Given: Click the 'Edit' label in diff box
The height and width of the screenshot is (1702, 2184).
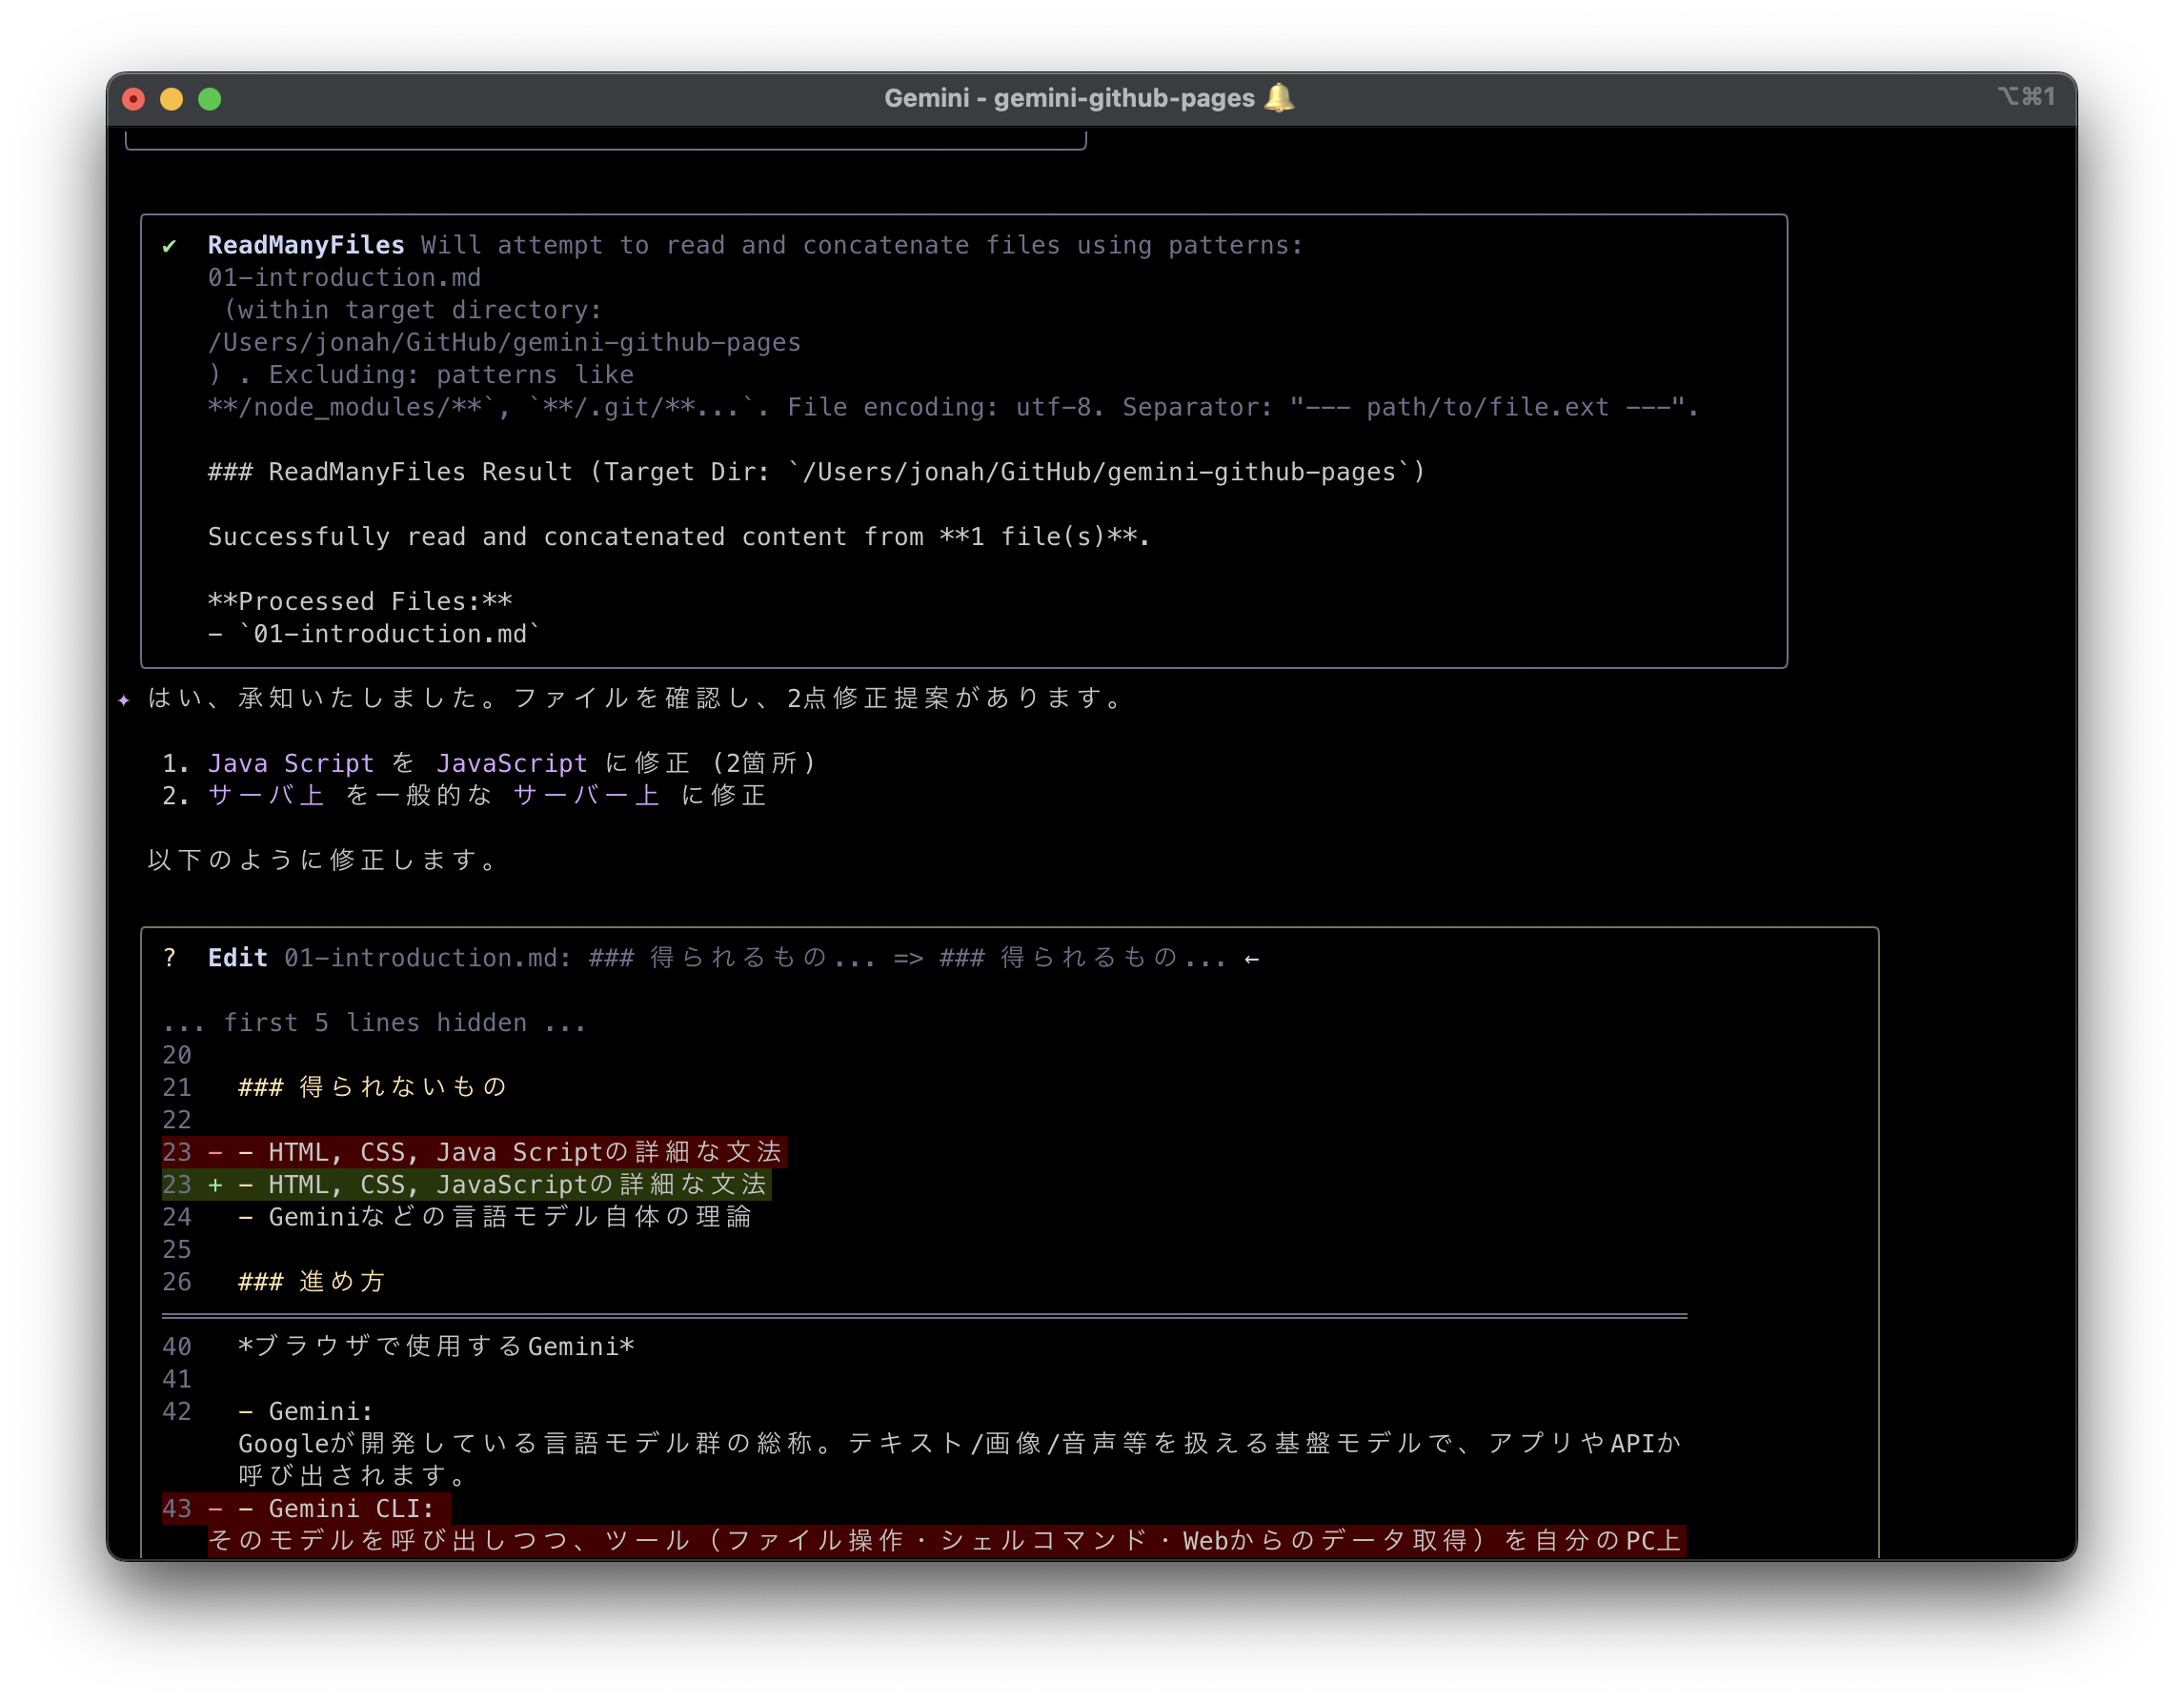Looking at the screenshot, I should tap(238, 958).
